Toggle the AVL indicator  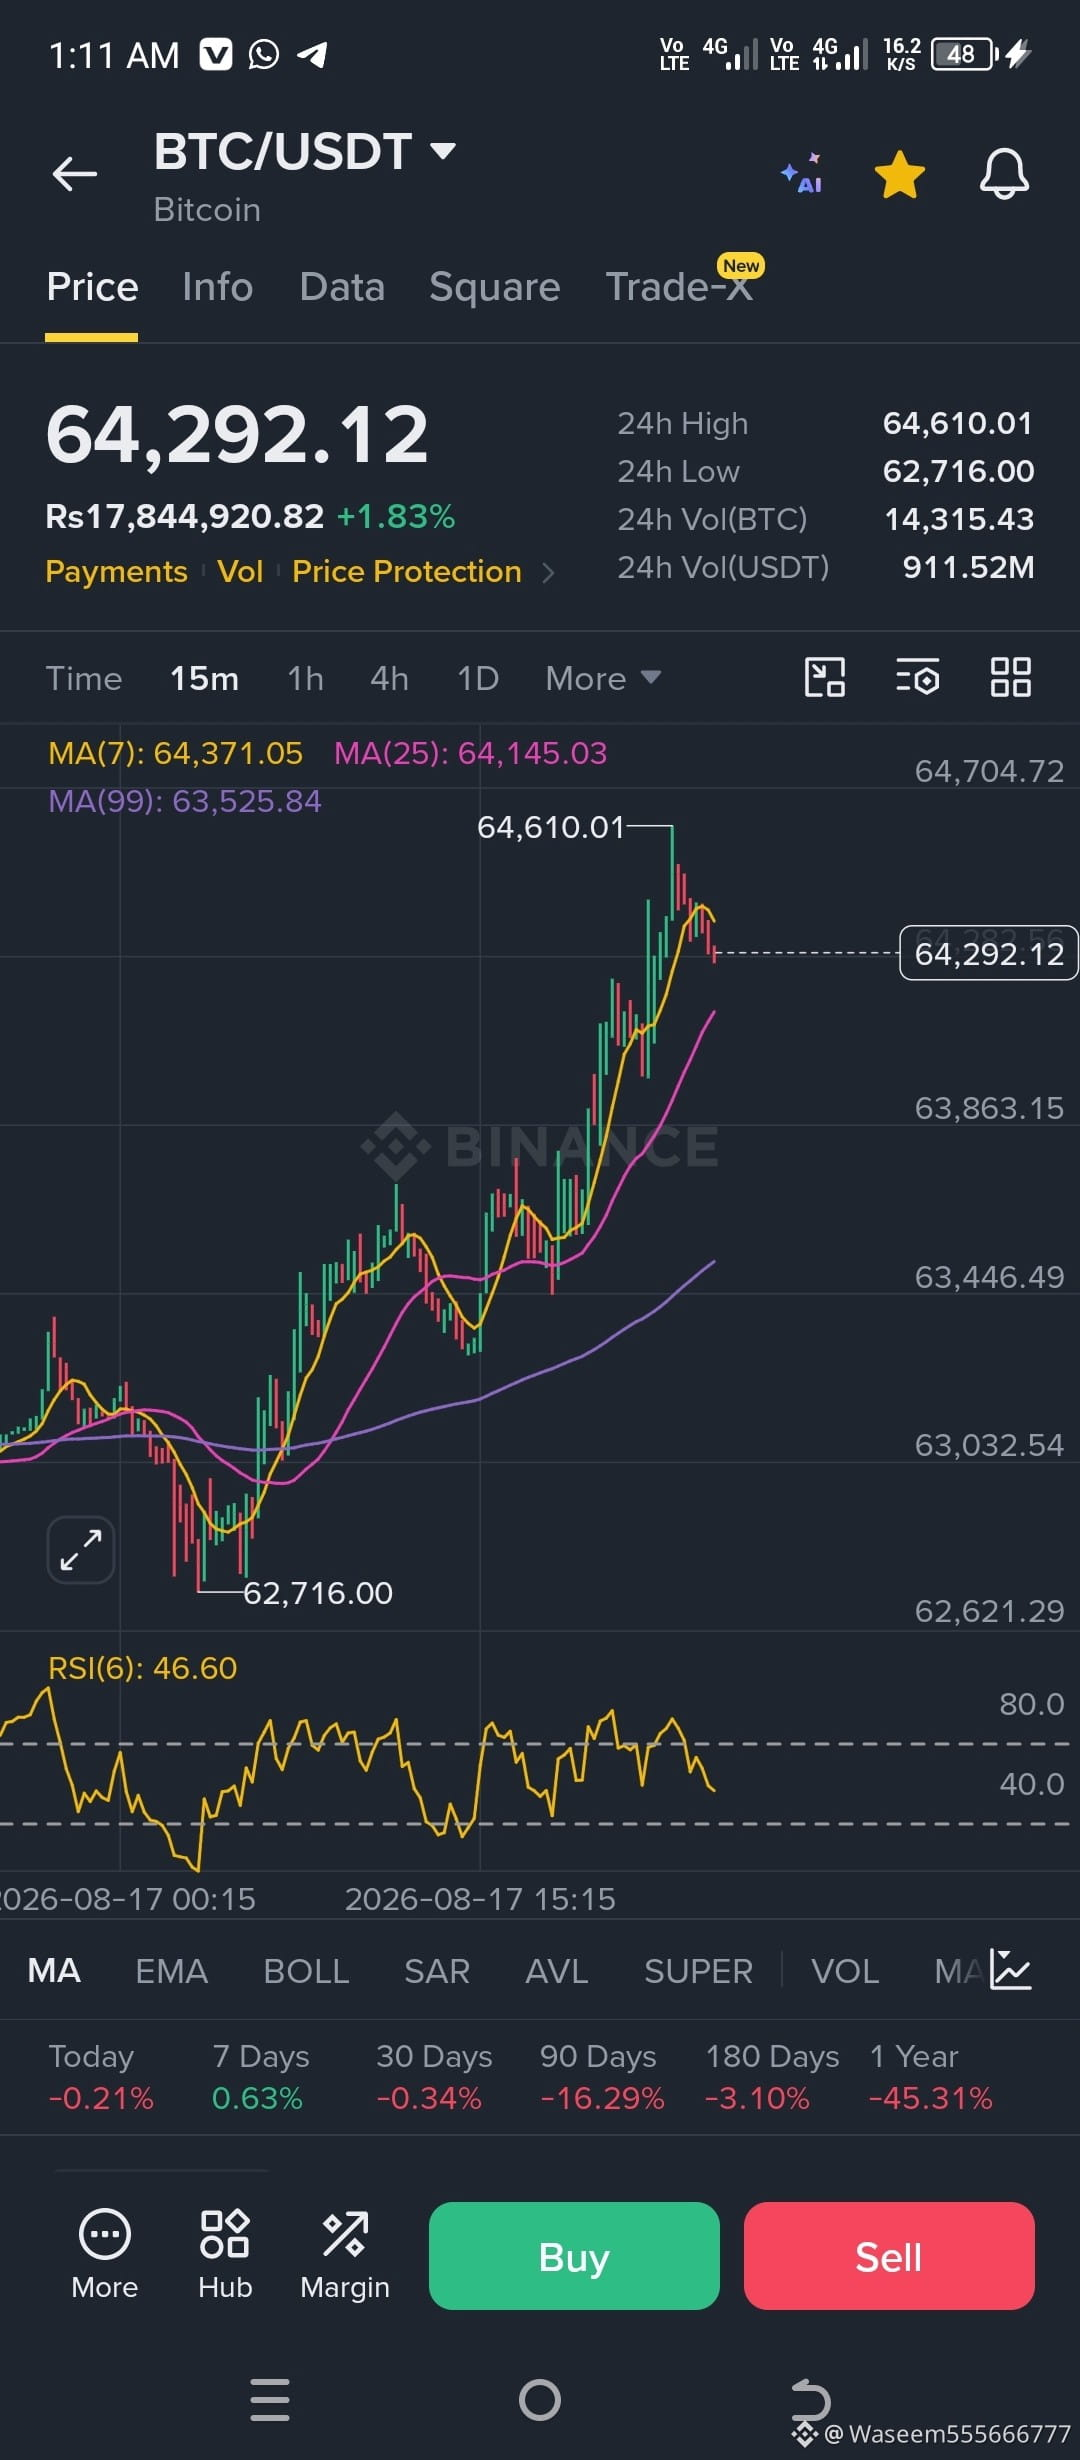[x=557, y=1971]
